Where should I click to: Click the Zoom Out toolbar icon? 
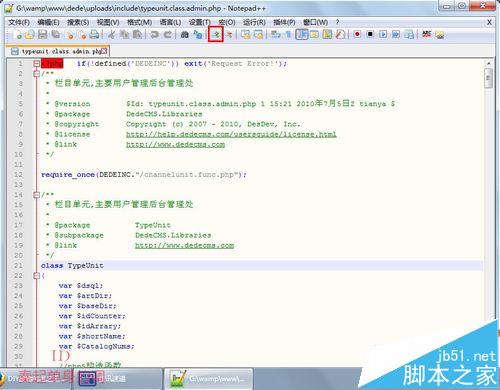(x=229, y=34)
